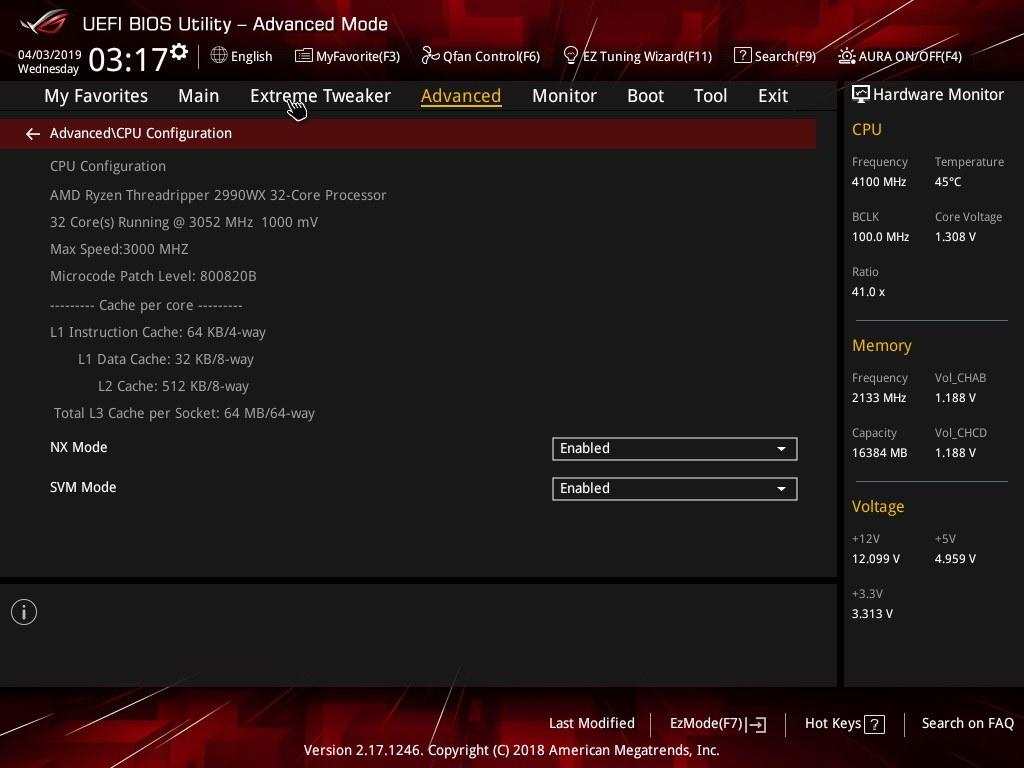
Task: Click Ratio value 41.0 x
Action: (868, 292)
